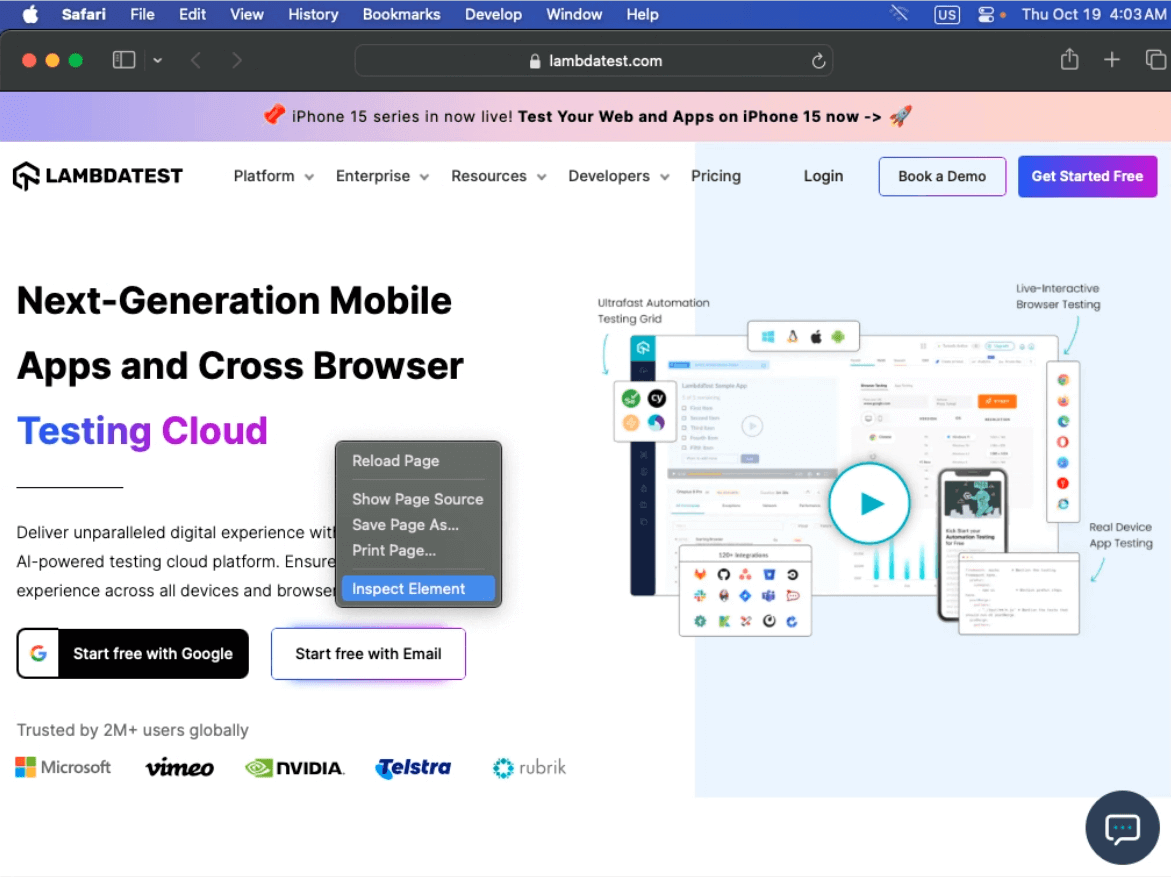The height and width of the screenshot is (877, 1171).
Task: Select the Cypress framework icon
Action: [x=657, y=398]
